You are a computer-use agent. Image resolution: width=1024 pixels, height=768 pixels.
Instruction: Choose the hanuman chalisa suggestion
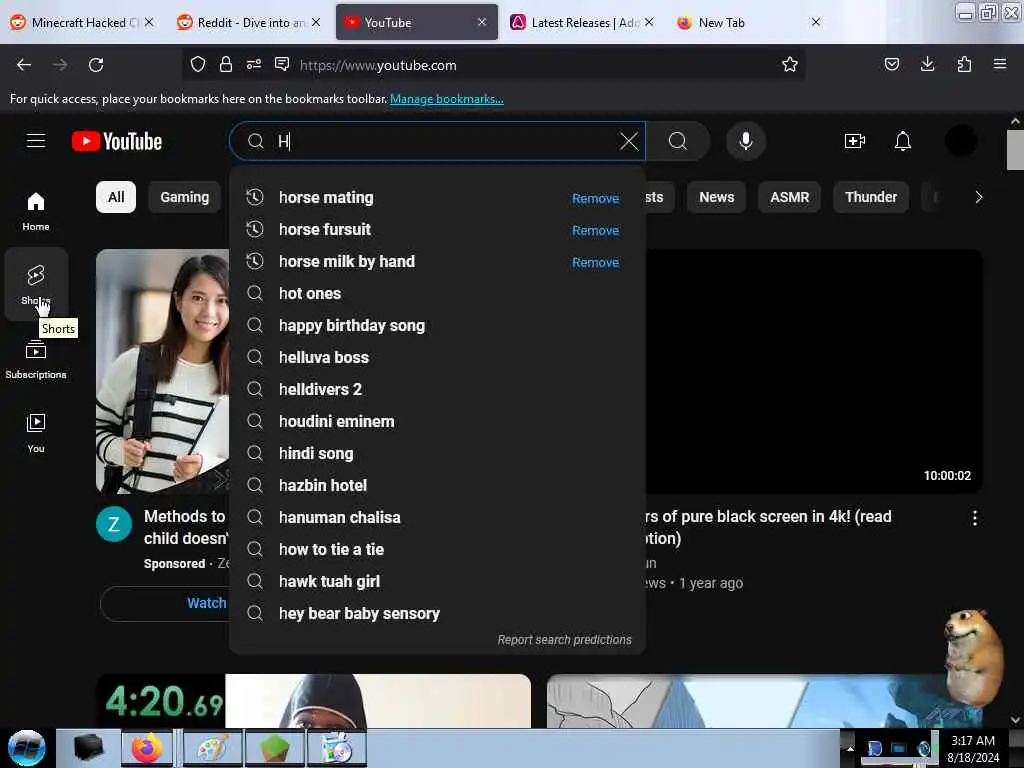click(437, 517)
